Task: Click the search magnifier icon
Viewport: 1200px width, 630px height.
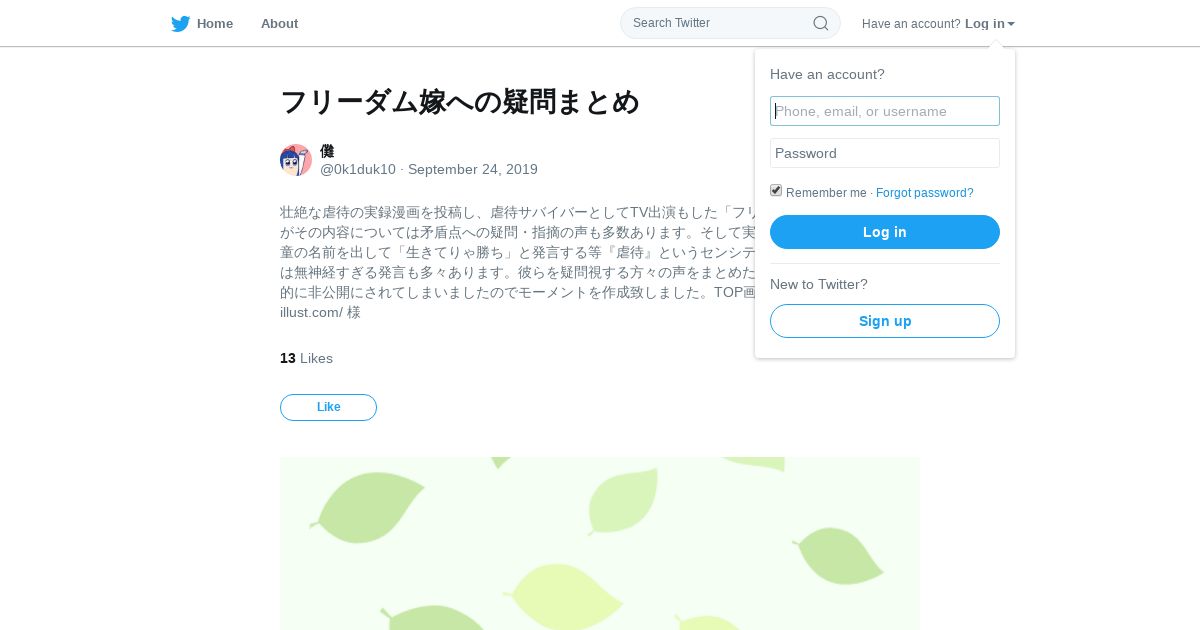Action: (820, 23)
